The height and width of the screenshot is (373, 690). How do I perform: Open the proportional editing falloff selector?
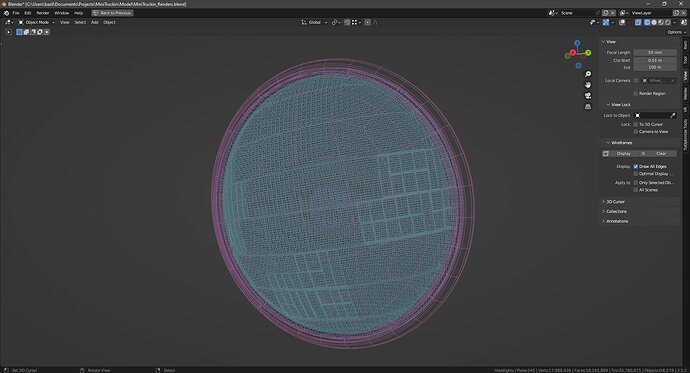pyautogui.click(x=375, y=22)
